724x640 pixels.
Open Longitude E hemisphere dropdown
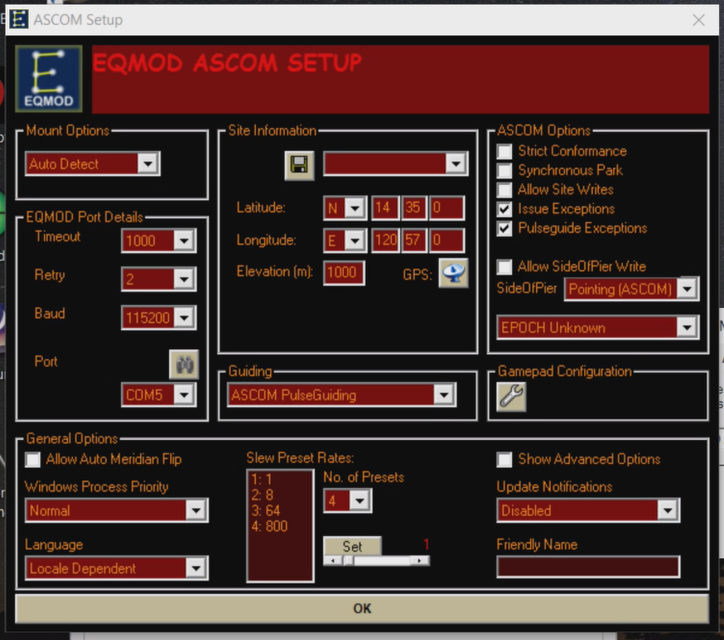(x=355, y=240)
